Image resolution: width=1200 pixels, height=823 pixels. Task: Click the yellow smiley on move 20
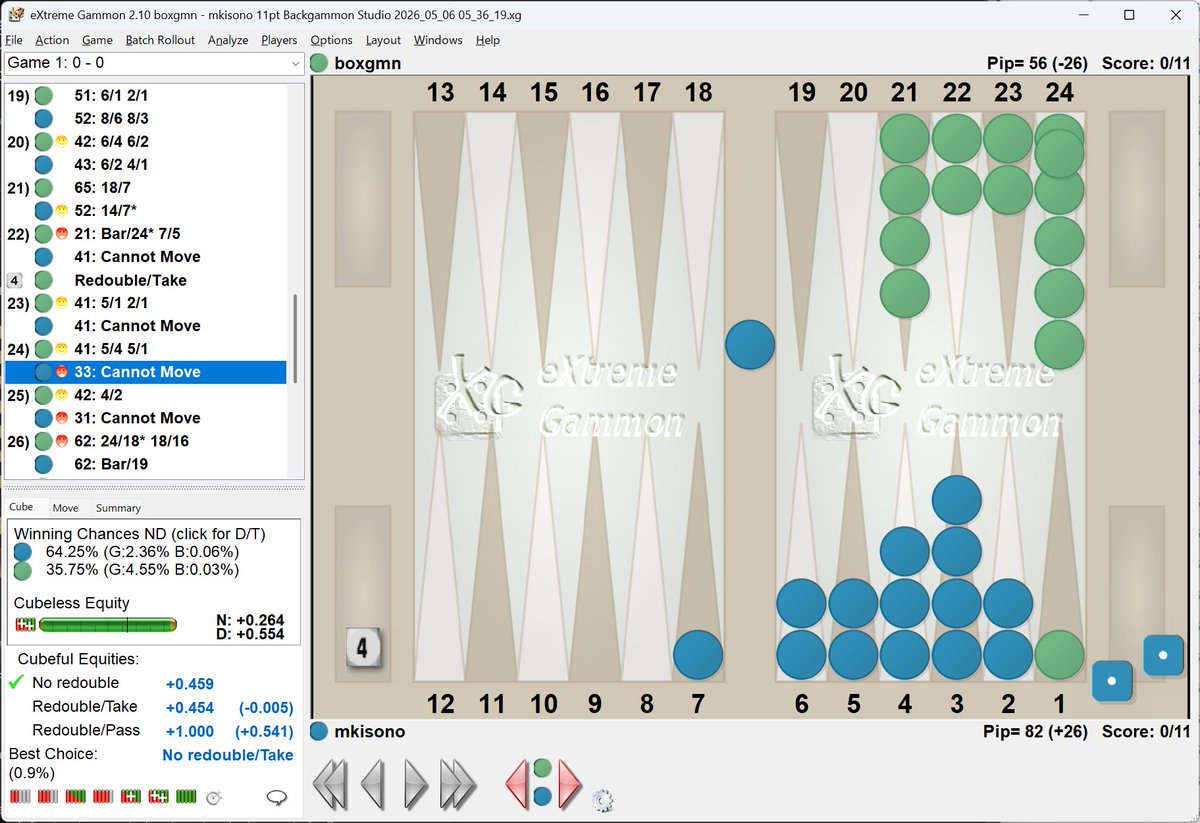[61, 142]
